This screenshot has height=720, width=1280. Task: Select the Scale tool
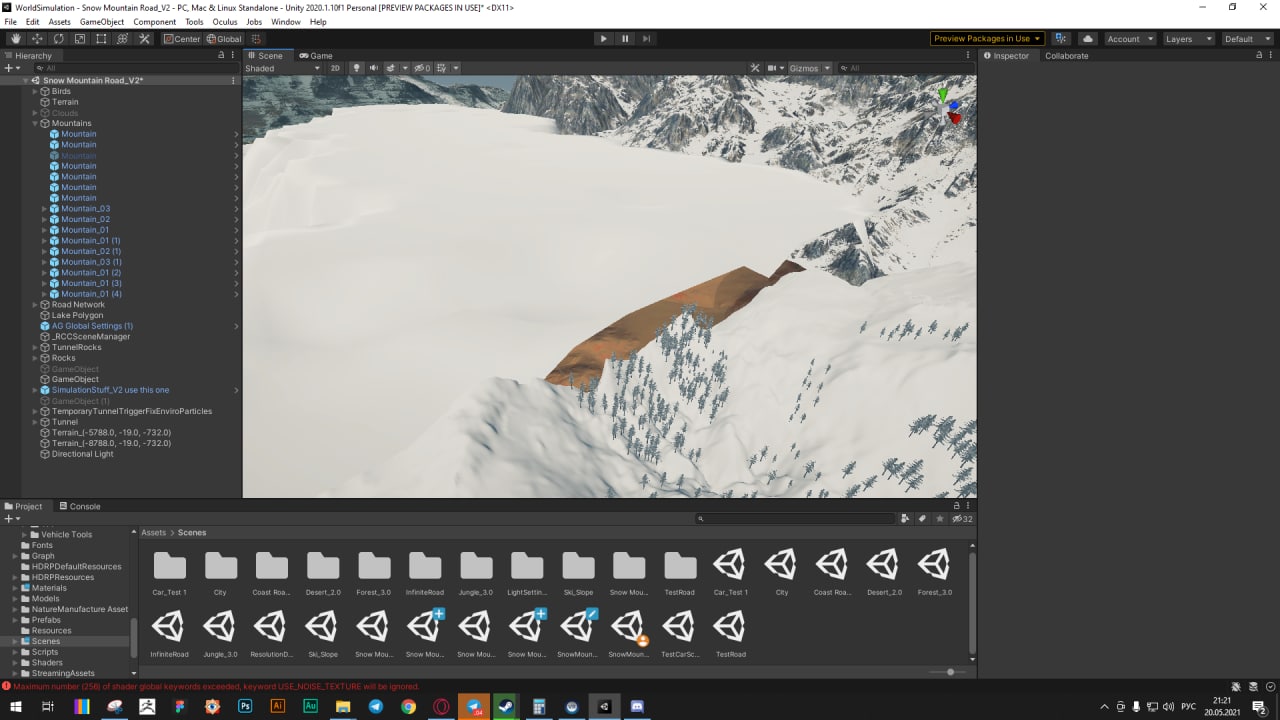pyautogui.click(x=80, y=39)
